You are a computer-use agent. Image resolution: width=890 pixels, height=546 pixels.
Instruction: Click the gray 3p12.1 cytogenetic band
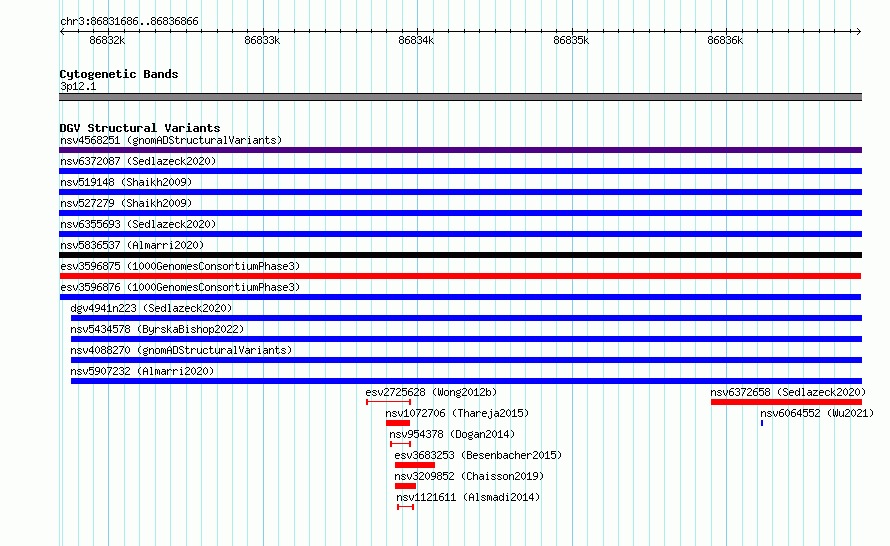click(x=460, y=97)
